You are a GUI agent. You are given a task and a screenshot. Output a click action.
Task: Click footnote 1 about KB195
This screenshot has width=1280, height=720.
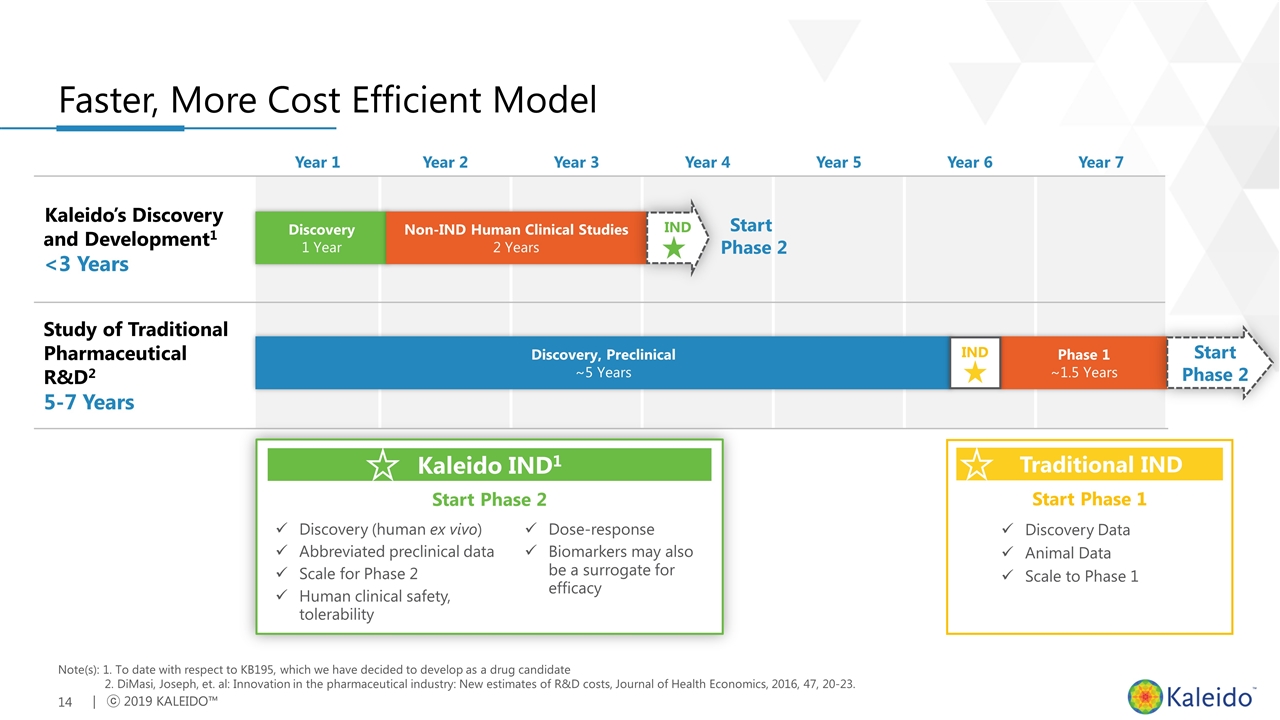click(336, 669)
